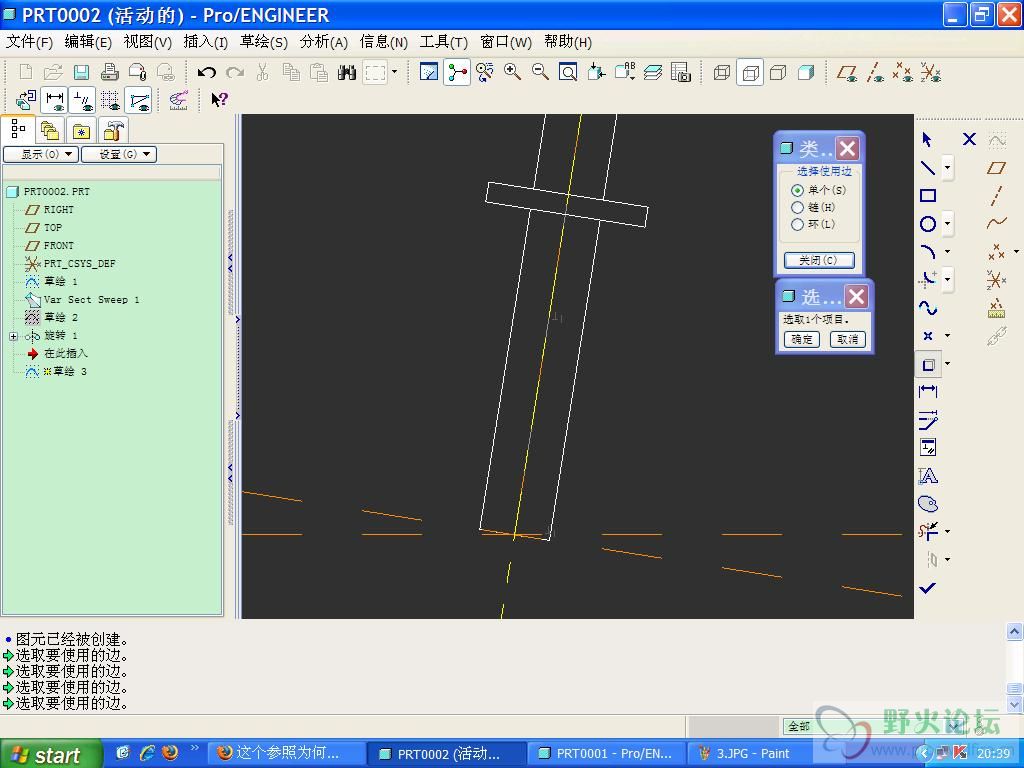Select the rectangle sketch tool

pyautogui.click(x=928, y=196)
